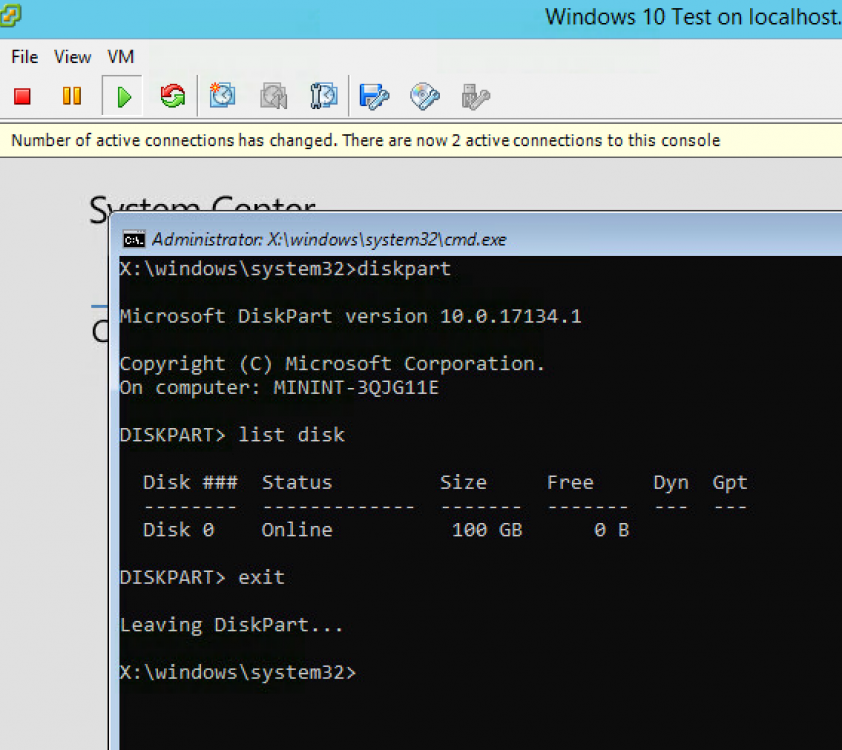Click the 'Disk ###' column header
This screenshot has height=750, width=842.
190,482
